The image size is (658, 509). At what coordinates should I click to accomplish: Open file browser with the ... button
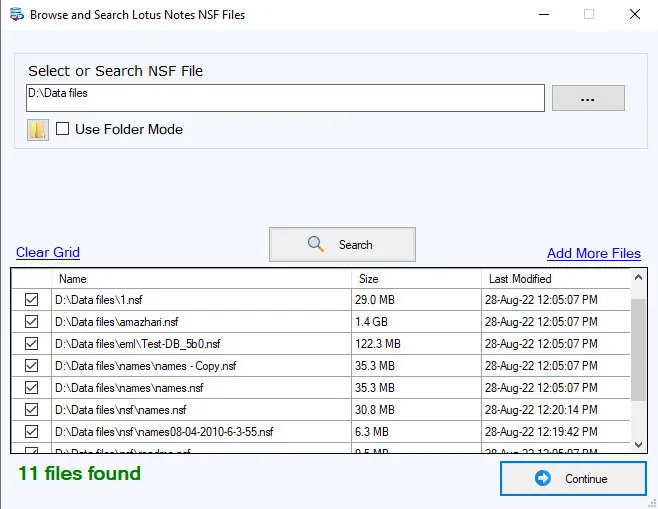tap(588, 98)
